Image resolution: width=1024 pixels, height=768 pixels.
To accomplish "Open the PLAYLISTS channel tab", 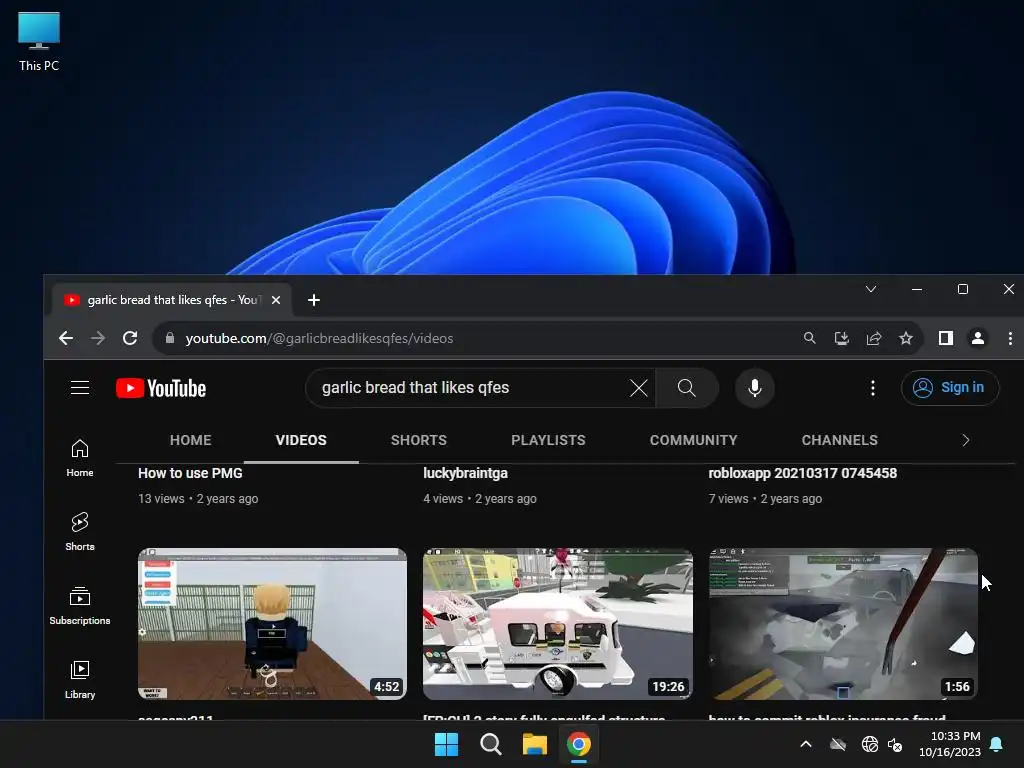I will click(548, 440).
